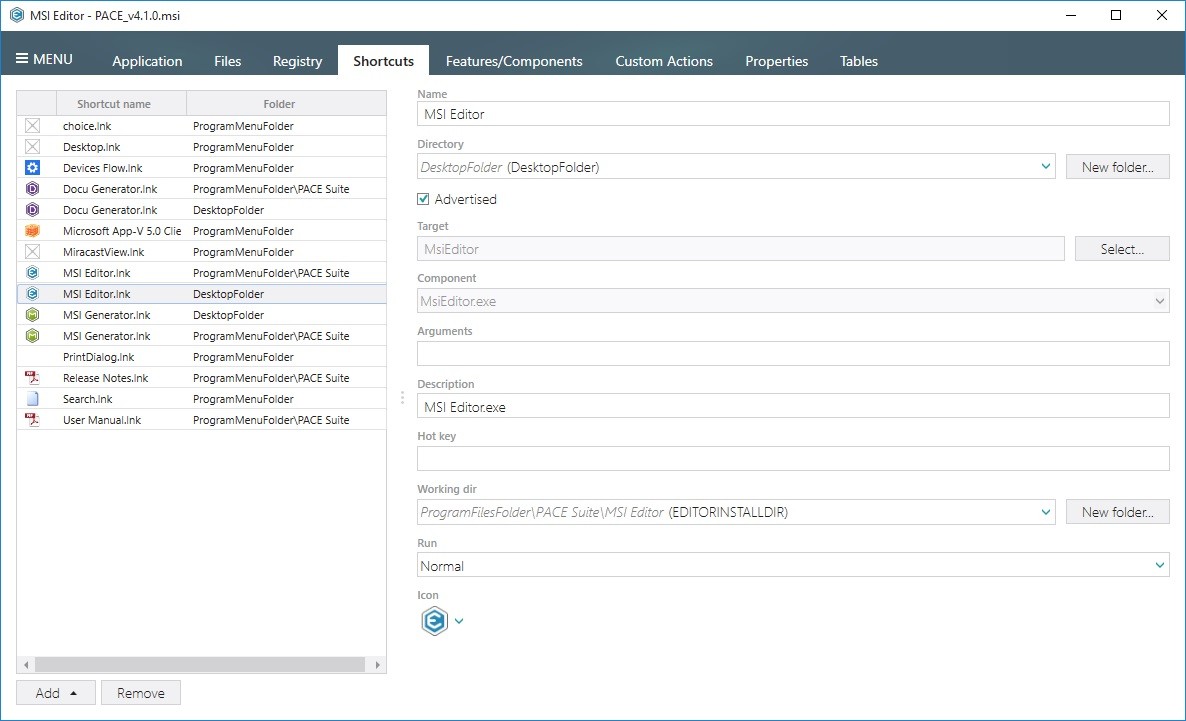Expand the Directory dropdown

pos(1046,166)
